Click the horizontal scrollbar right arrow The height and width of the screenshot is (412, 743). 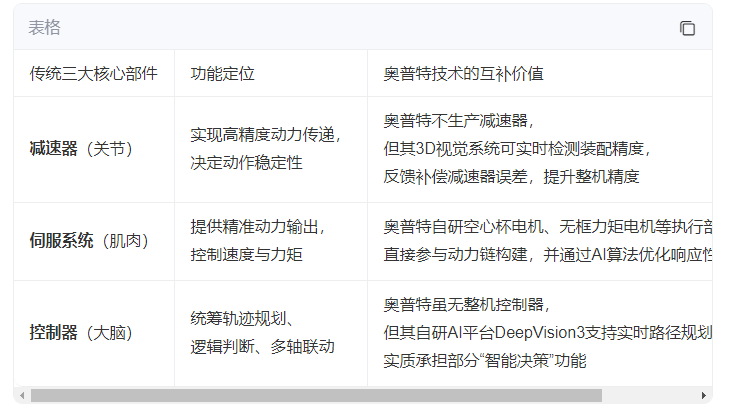coord(704,395)
